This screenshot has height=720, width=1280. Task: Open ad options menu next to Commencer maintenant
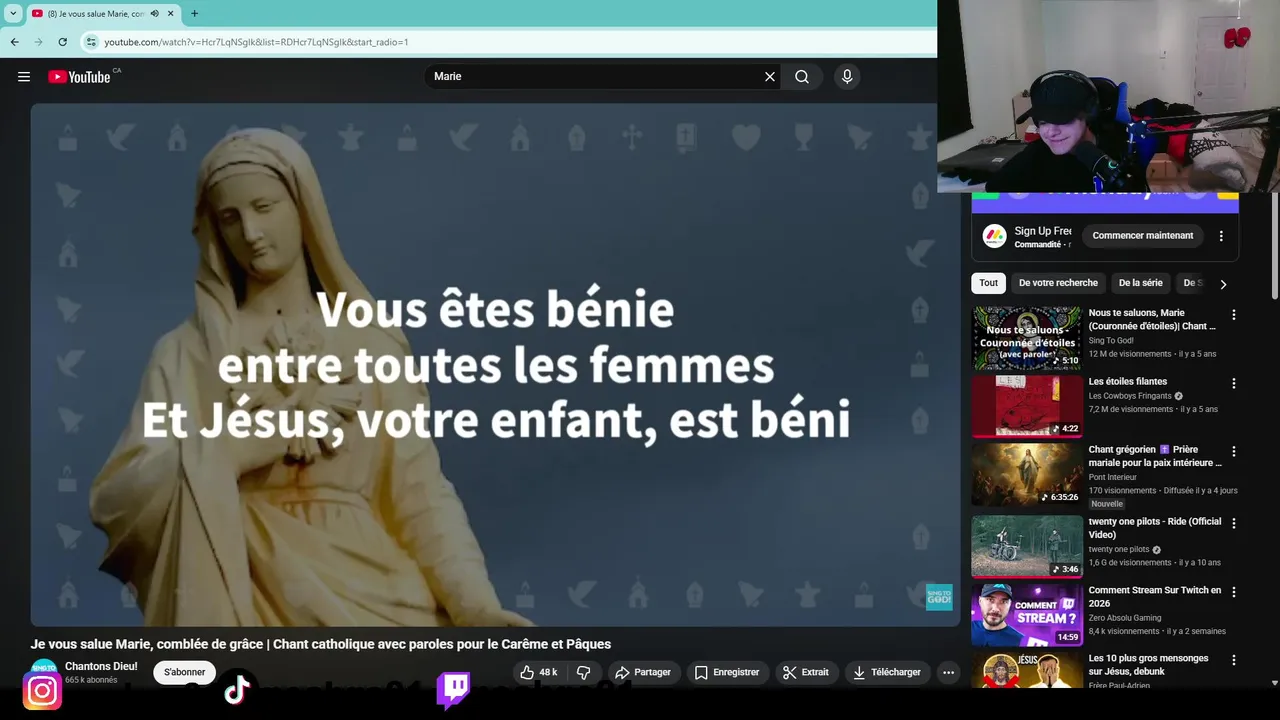click(x=1221, y=236)
